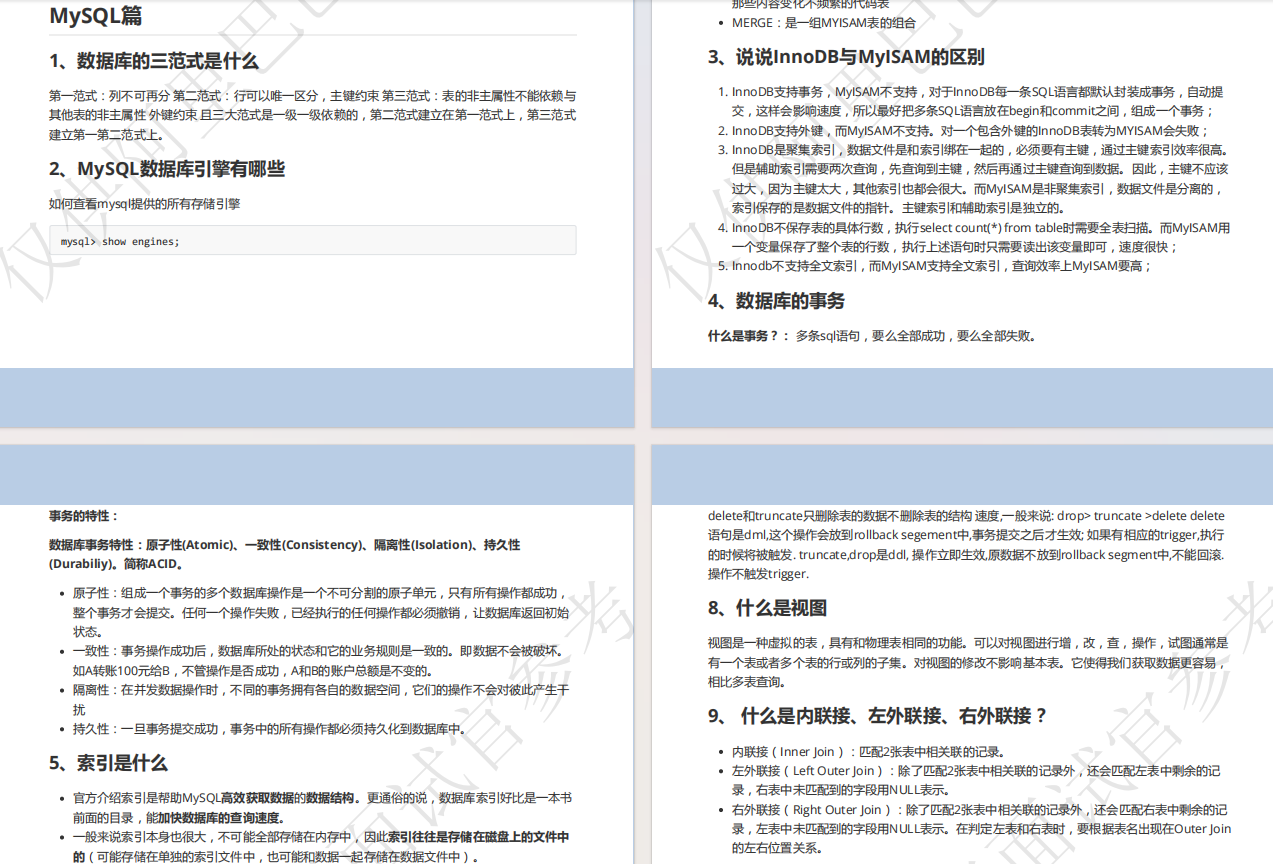The height and width of the screenshot is (864, 1273).
Task: Click heading "5、索引是什么"
Action: tap(108, 763)
